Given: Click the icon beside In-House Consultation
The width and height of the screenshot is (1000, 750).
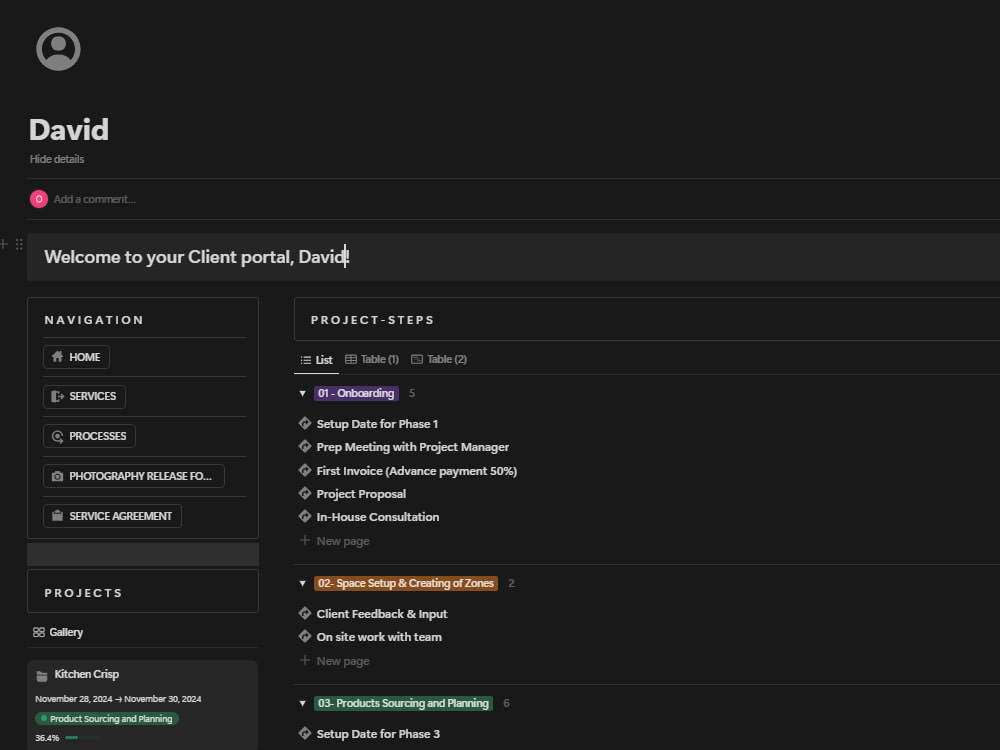Looking at the screenshot, I should click(305, 517).
